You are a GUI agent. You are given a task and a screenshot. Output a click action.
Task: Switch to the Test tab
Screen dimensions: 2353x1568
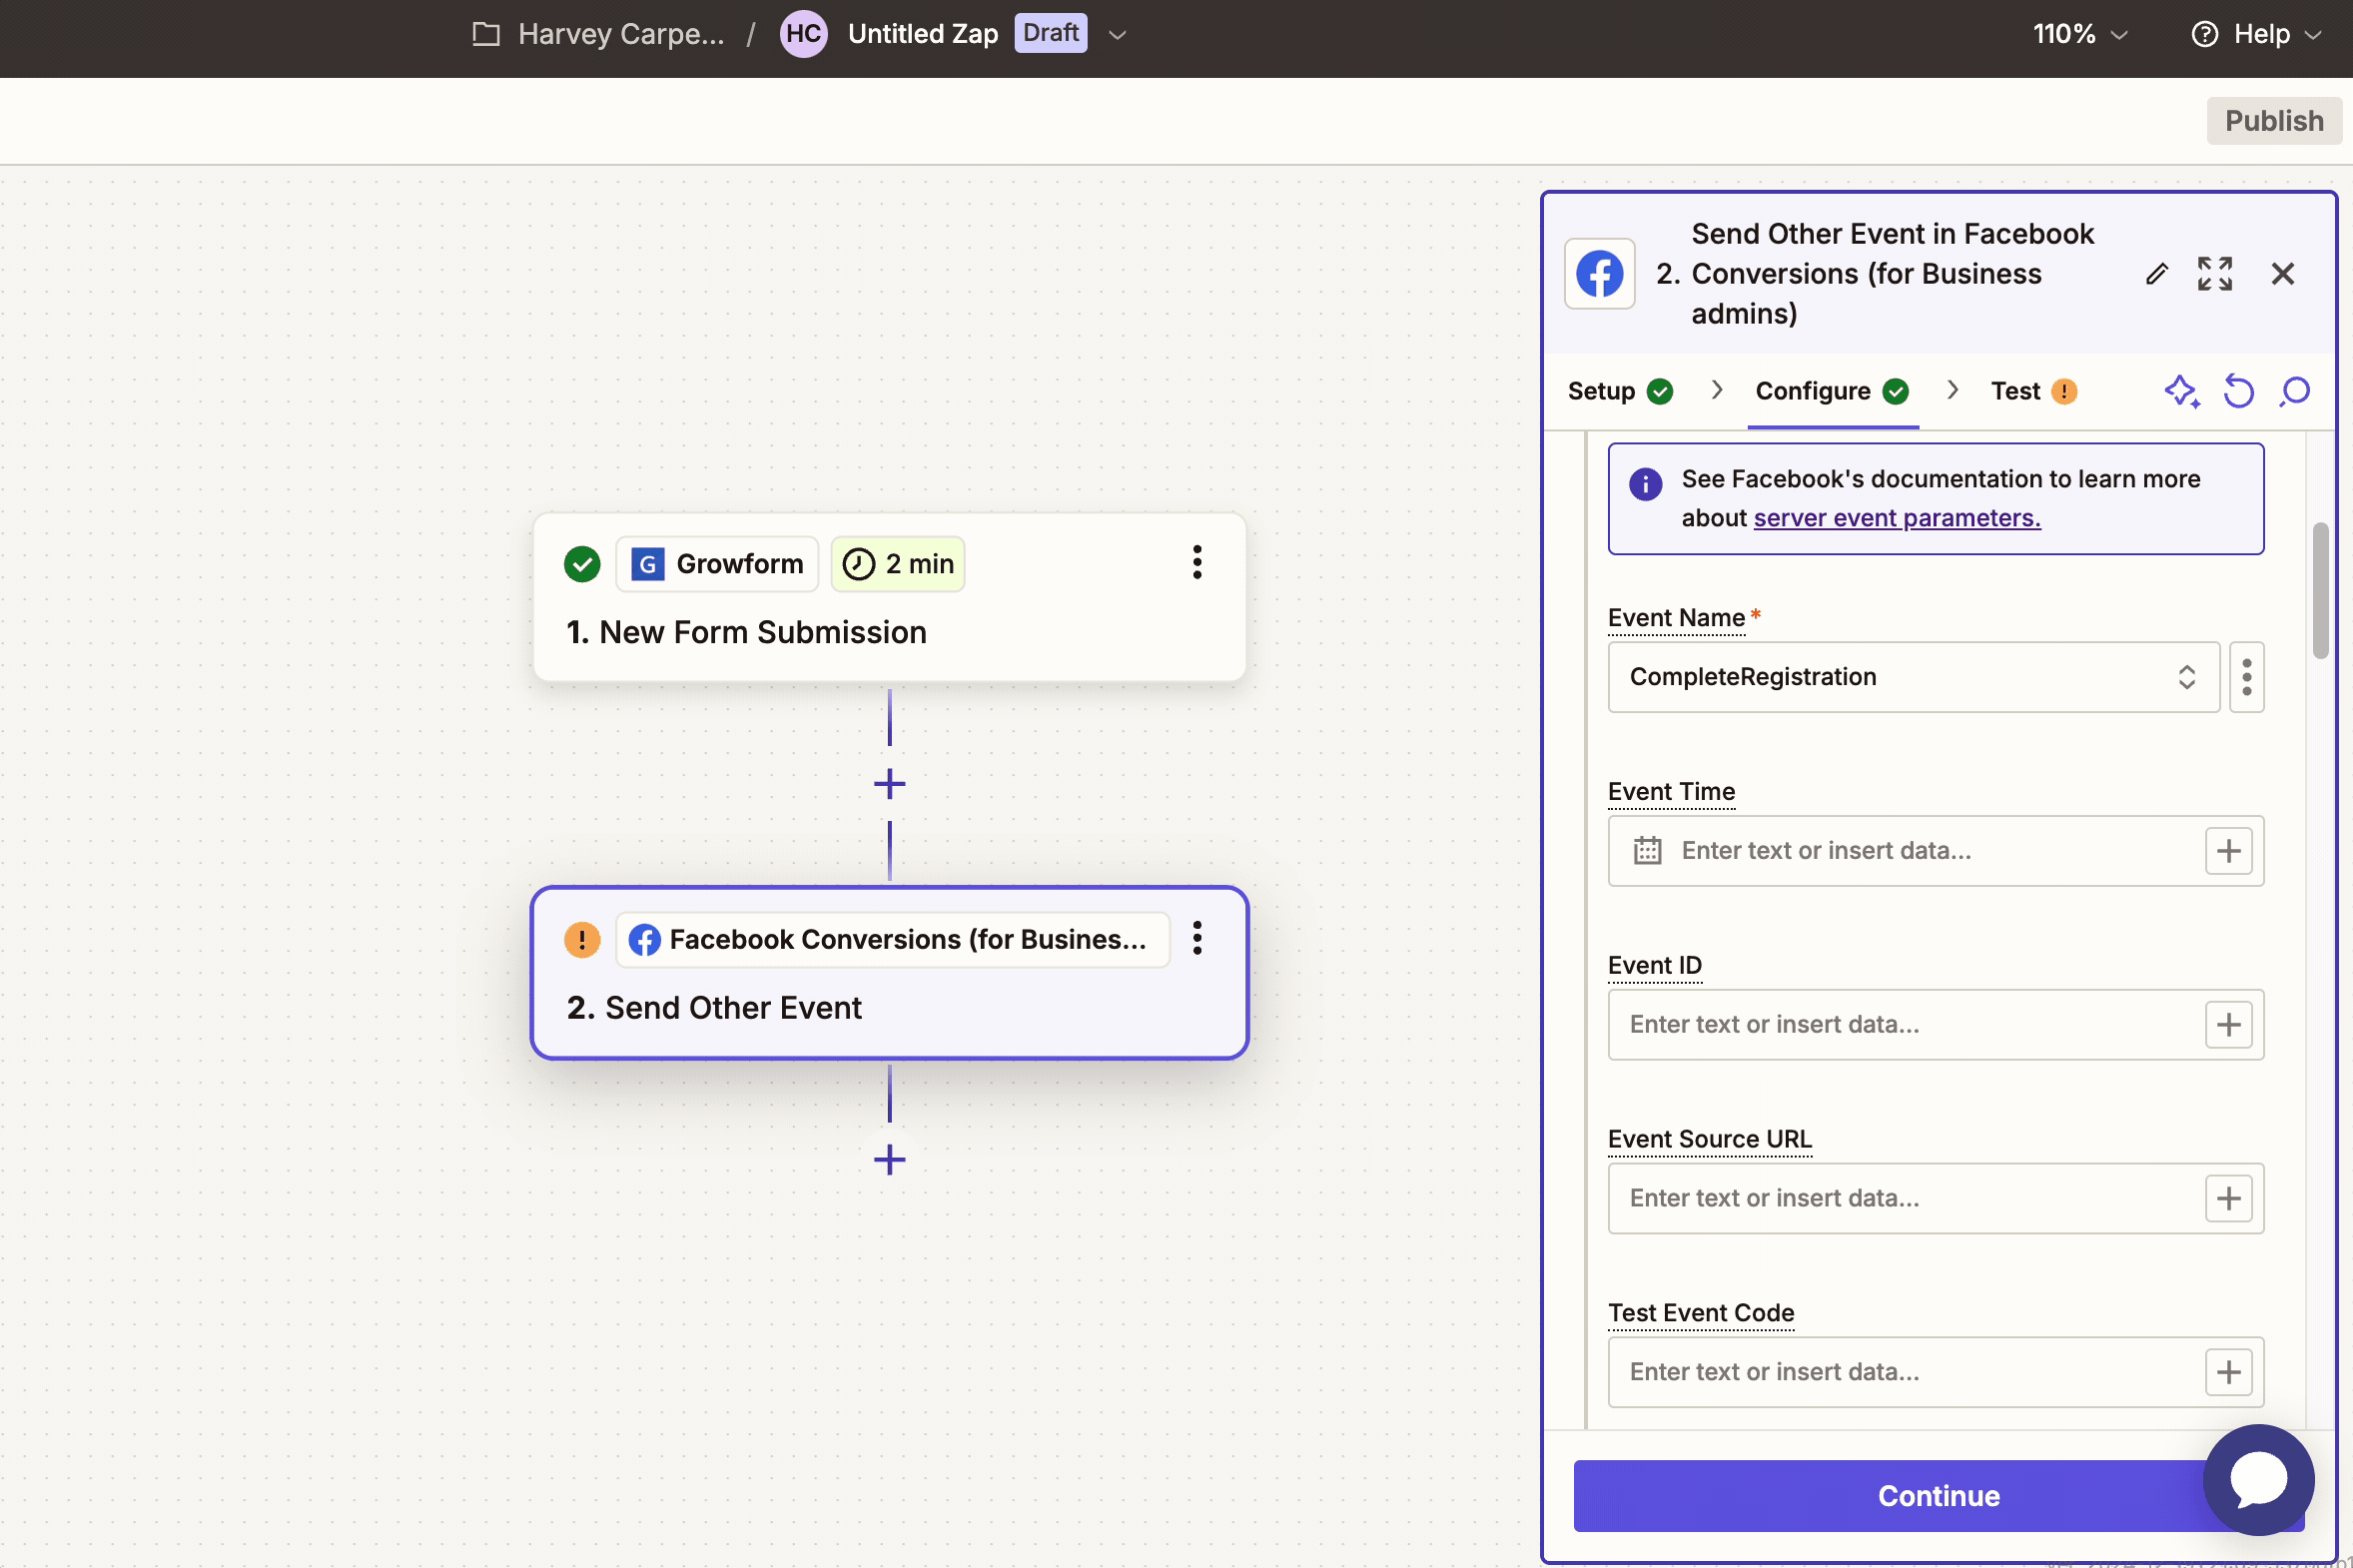(x=2033, y=391)
